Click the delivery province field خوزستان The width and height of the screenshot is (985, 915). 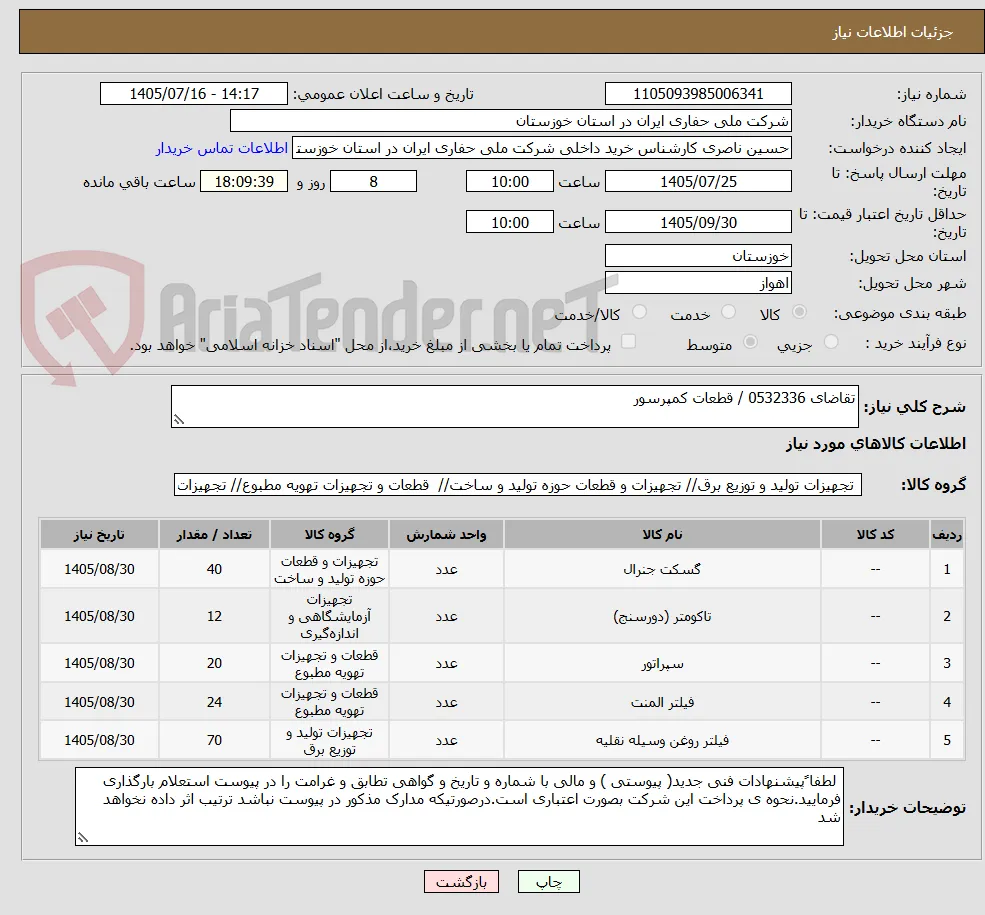click(698, 256)
